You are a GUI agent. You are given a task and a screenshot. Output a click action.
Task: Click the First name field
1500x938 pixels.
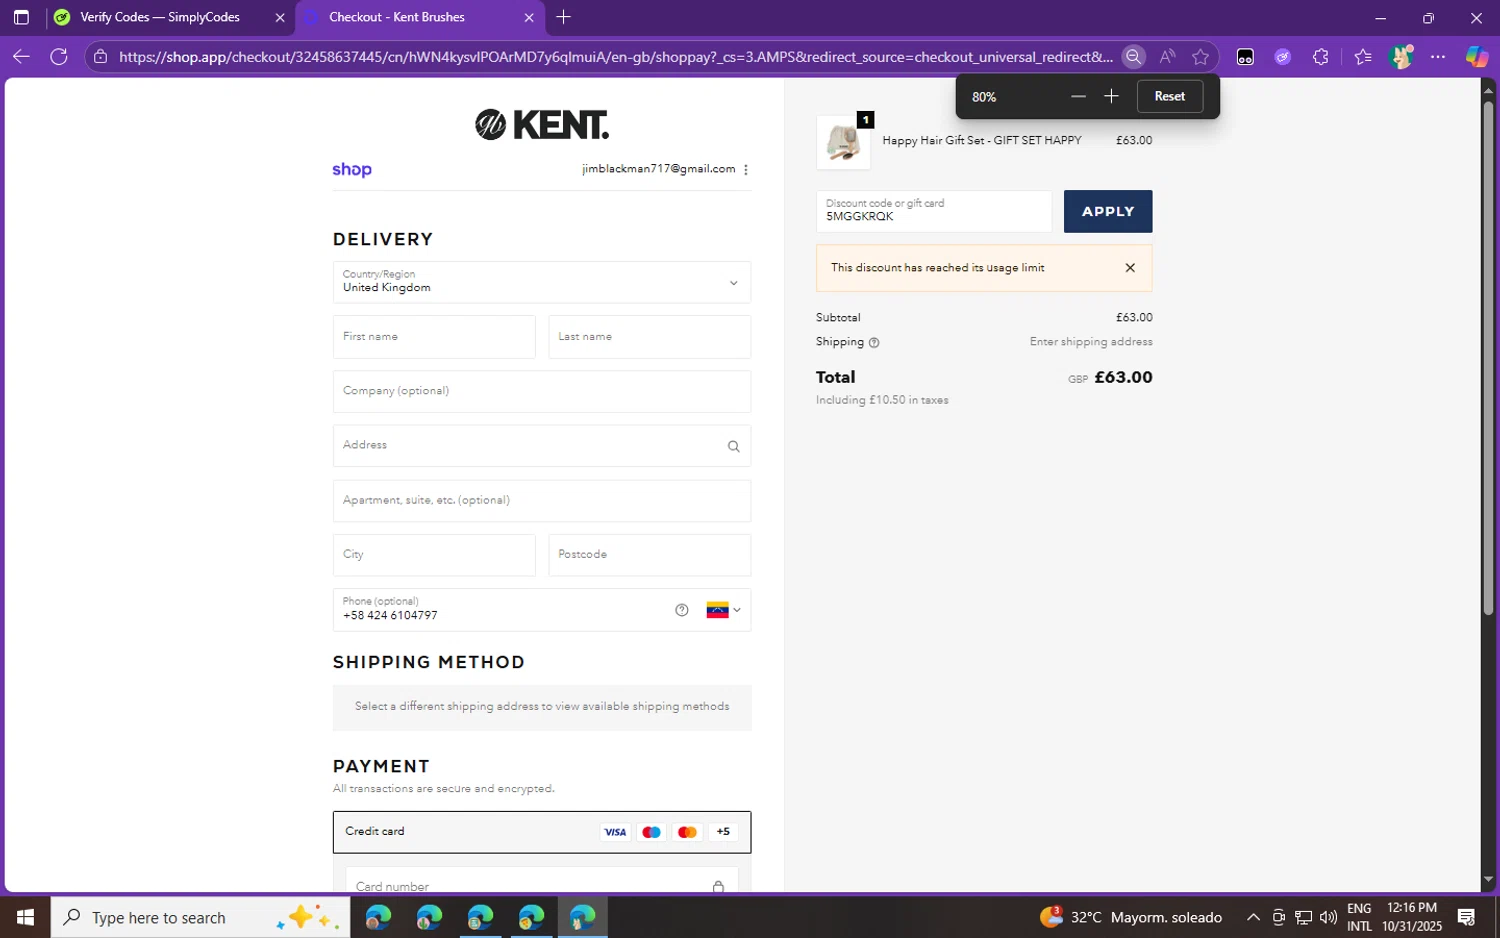434,337
